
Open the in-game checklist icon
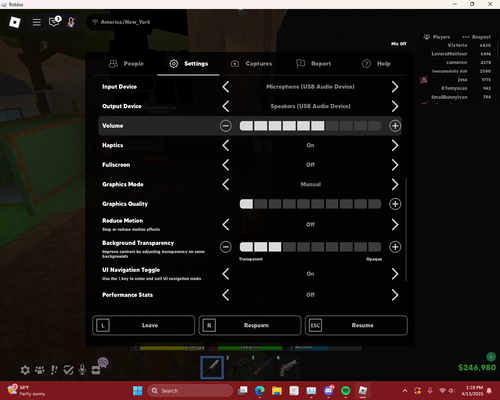click(68, 370)
